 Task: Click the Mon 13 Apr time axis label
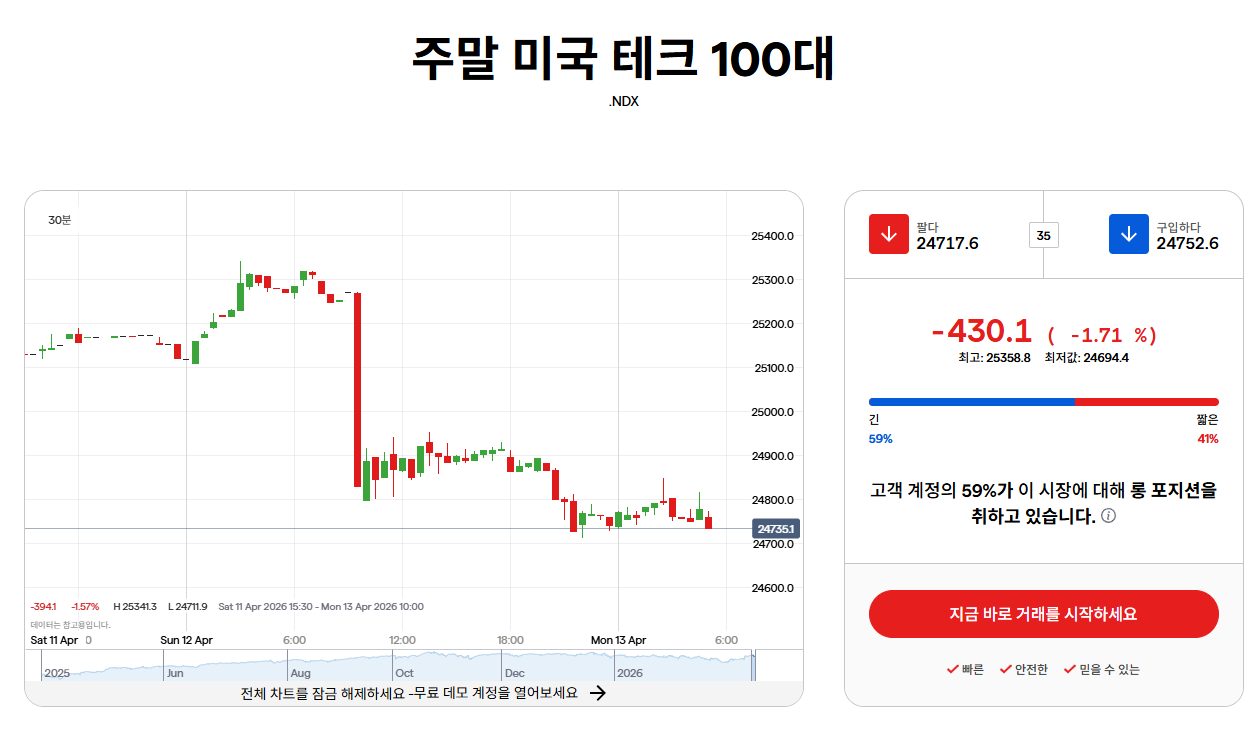point(618,640)
